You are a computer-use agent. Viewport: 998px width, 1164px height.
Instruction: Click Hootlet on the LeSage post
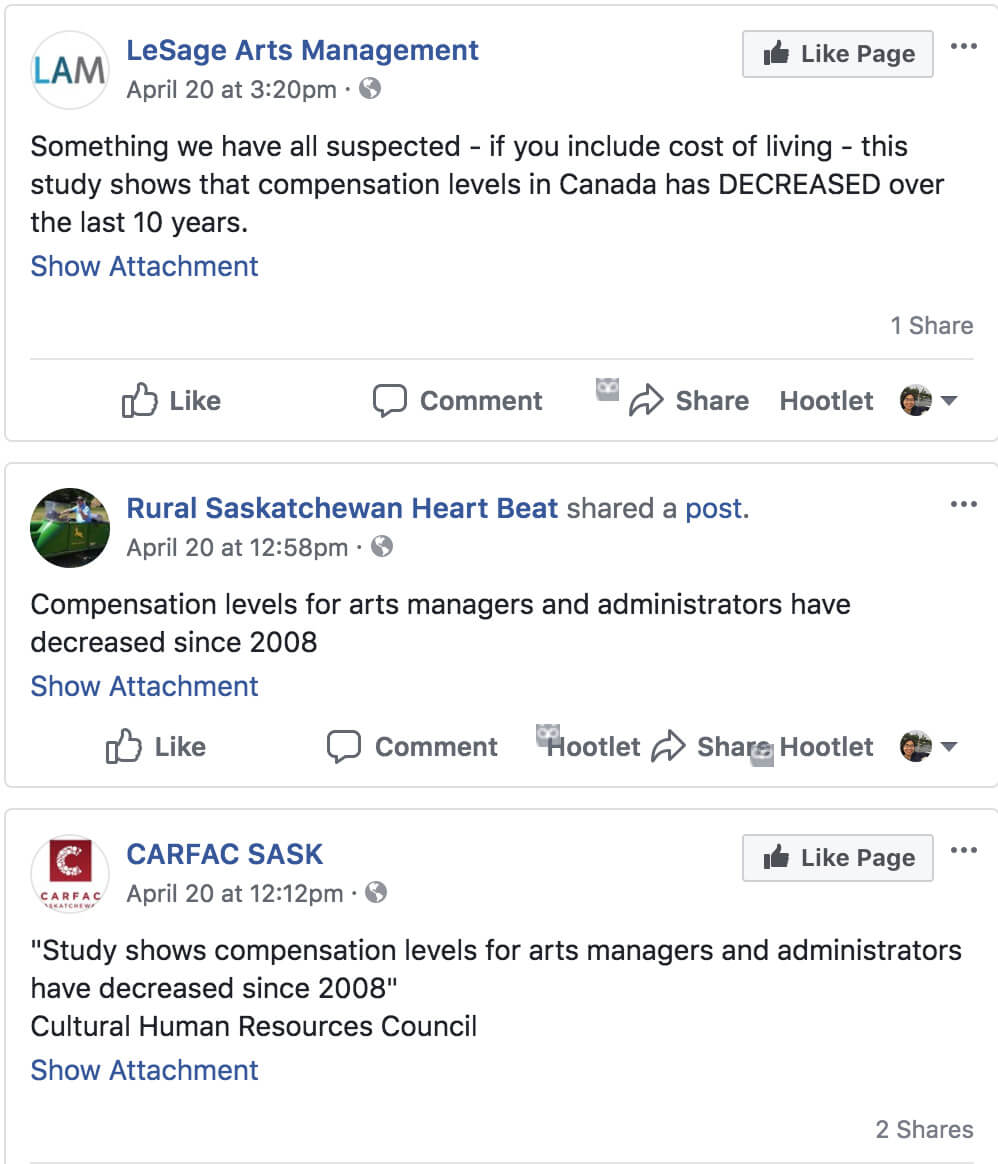pos(826,401)
